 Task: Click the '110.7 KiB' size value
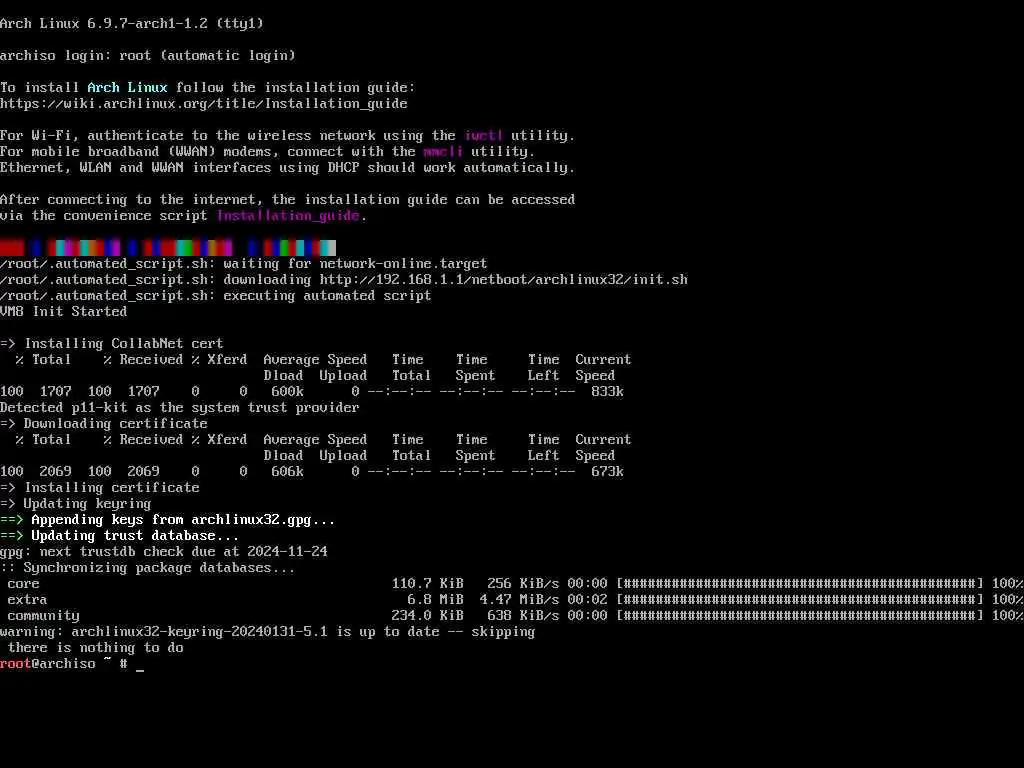click(428, 583)
